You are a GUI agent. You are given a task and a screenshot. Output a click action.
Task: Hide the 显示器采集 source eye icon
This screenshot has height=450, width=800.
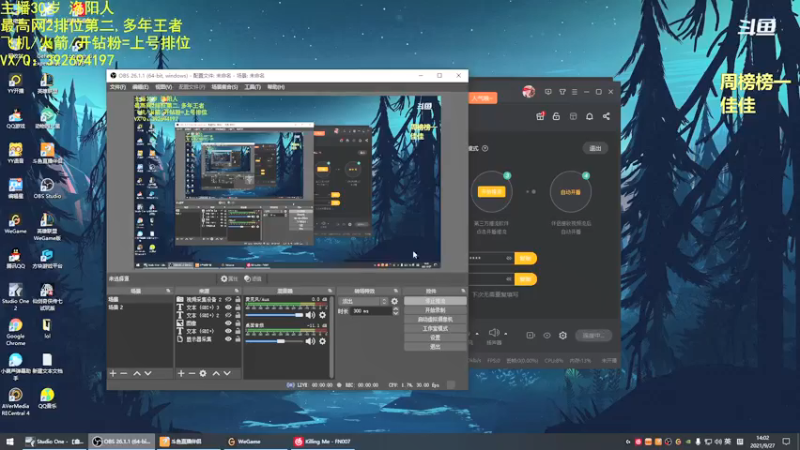228,339
